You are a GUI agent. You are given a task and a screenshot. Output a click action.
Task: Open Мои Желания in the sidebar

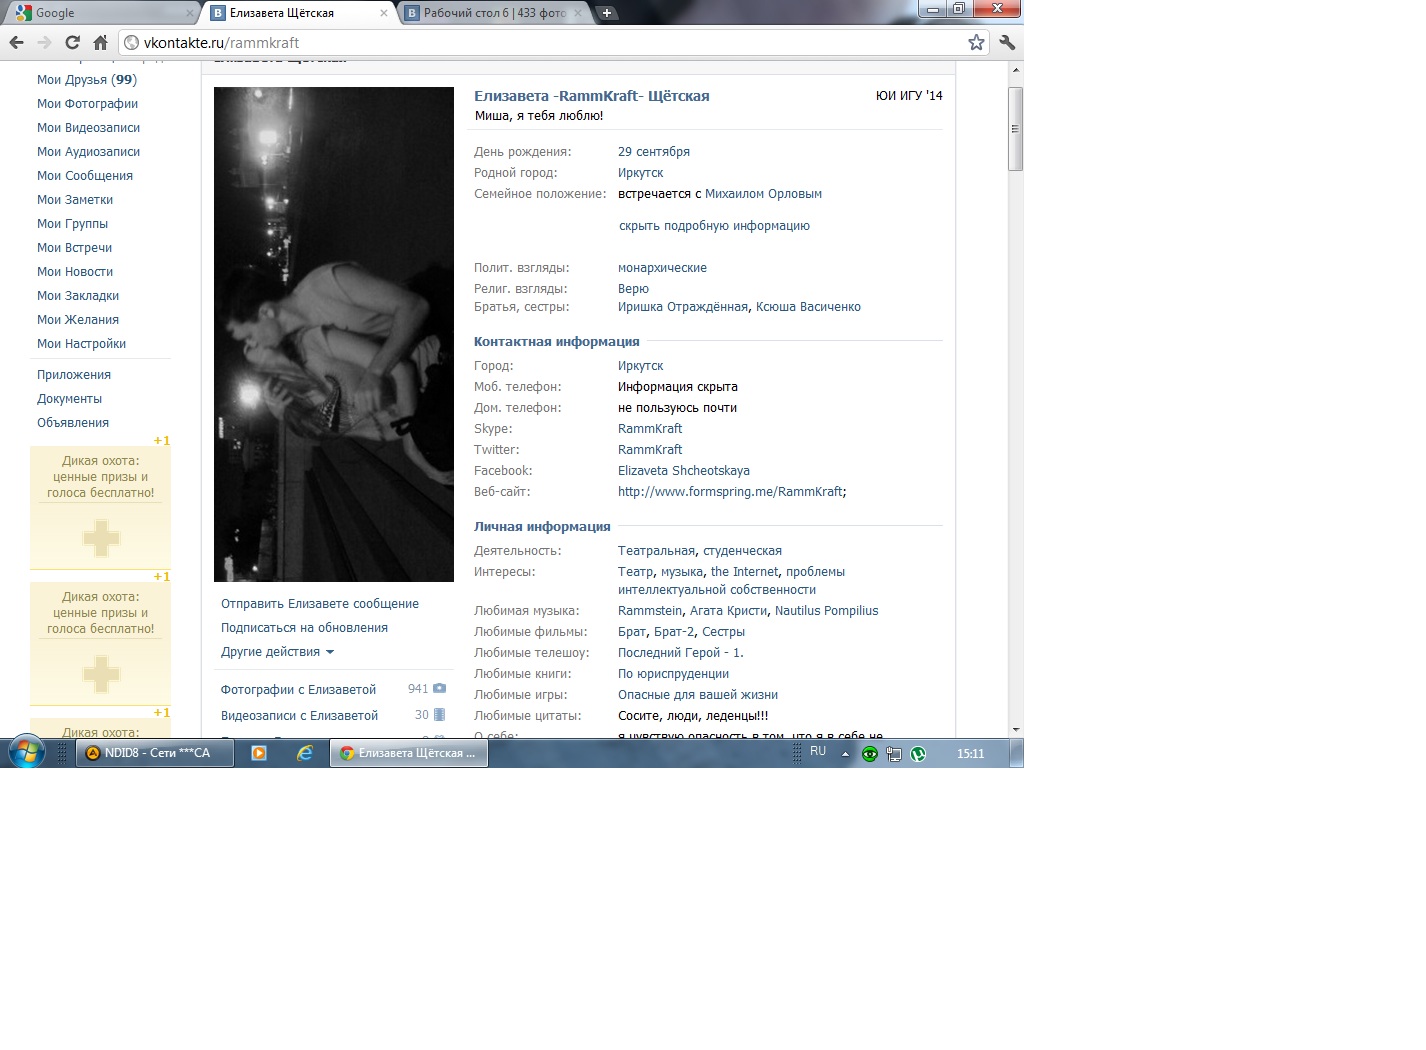tap(78, 320)
